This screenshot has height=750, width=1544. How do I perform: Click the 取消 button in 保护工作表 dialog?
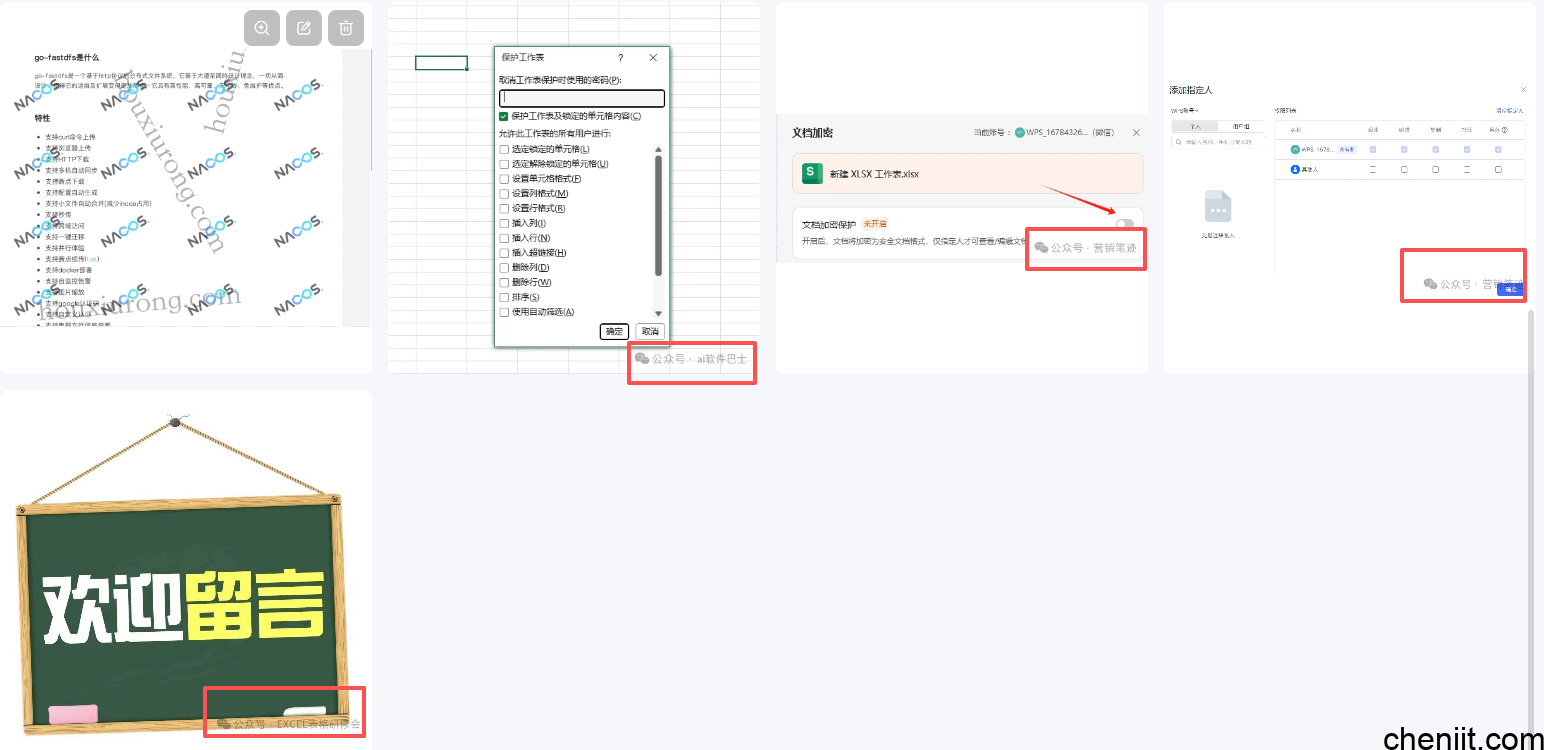tap(650, 331)
